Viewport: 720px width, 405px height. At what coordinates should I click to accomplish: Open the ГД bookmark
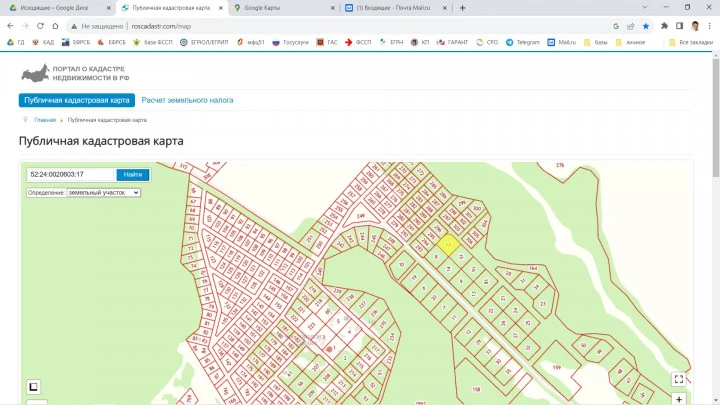(x=16, y=42)
